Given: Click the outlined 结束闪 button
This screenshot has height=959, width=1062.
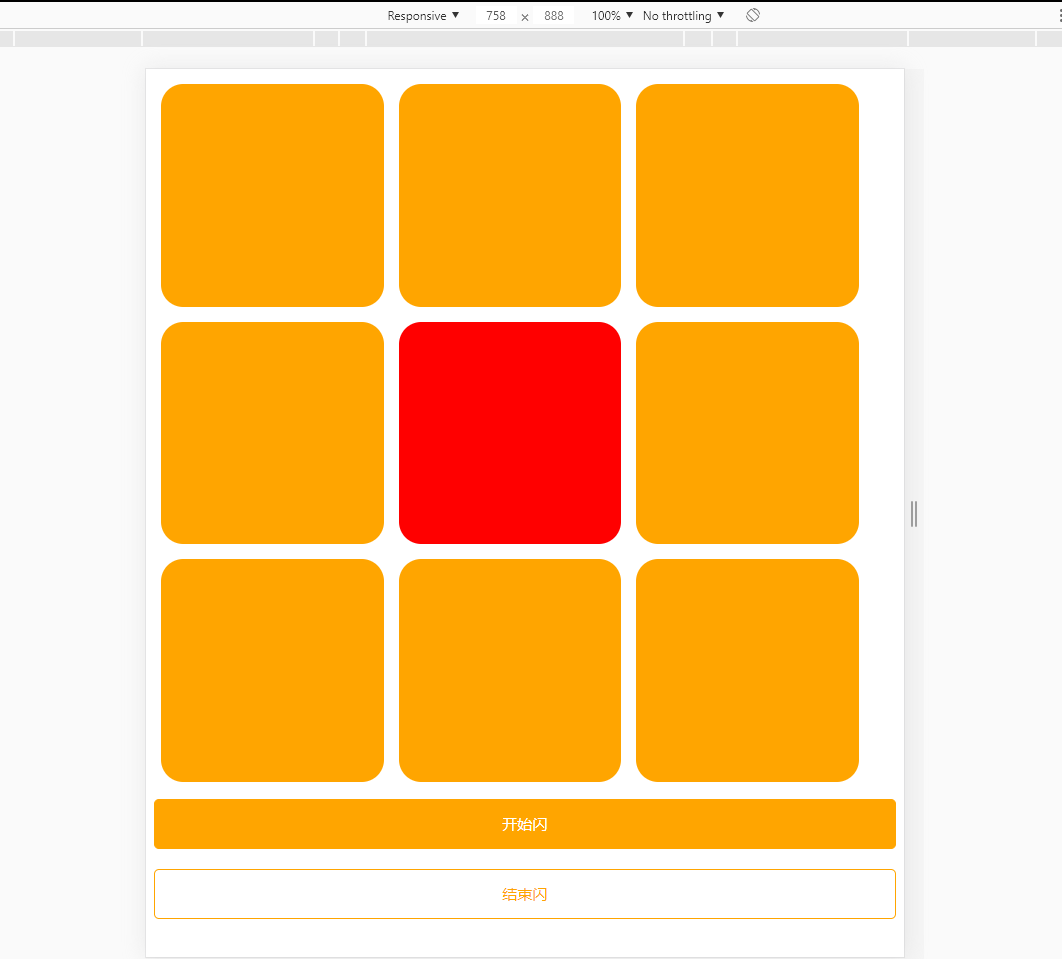Looking at the screenshot, I should point(525,894).
